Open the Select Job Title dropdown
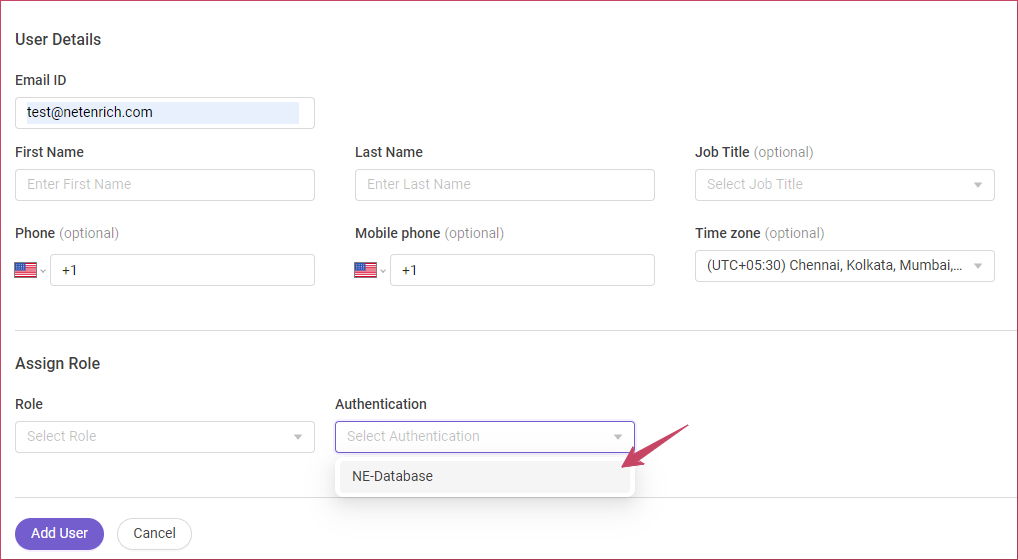1018x560 pixels. [x=845, y=185]
